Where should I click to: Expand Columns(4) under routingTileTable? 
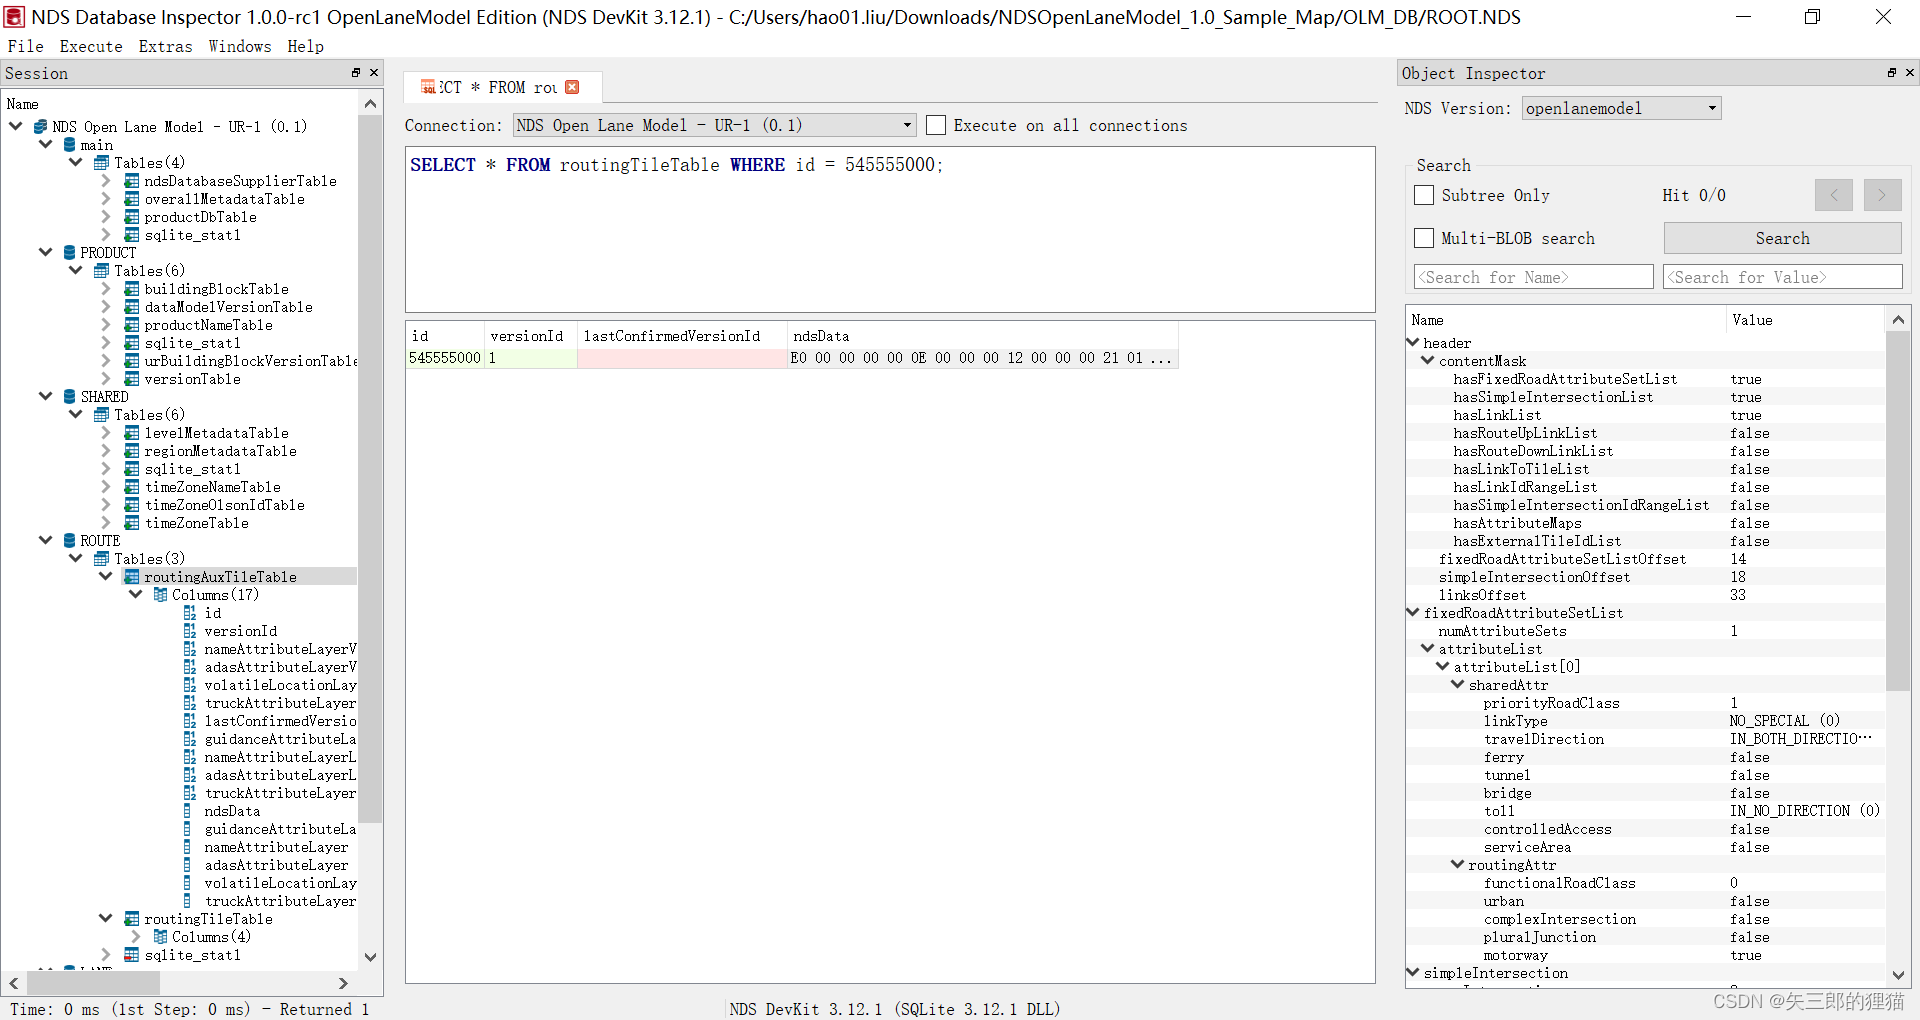click(x=136, y=937)
